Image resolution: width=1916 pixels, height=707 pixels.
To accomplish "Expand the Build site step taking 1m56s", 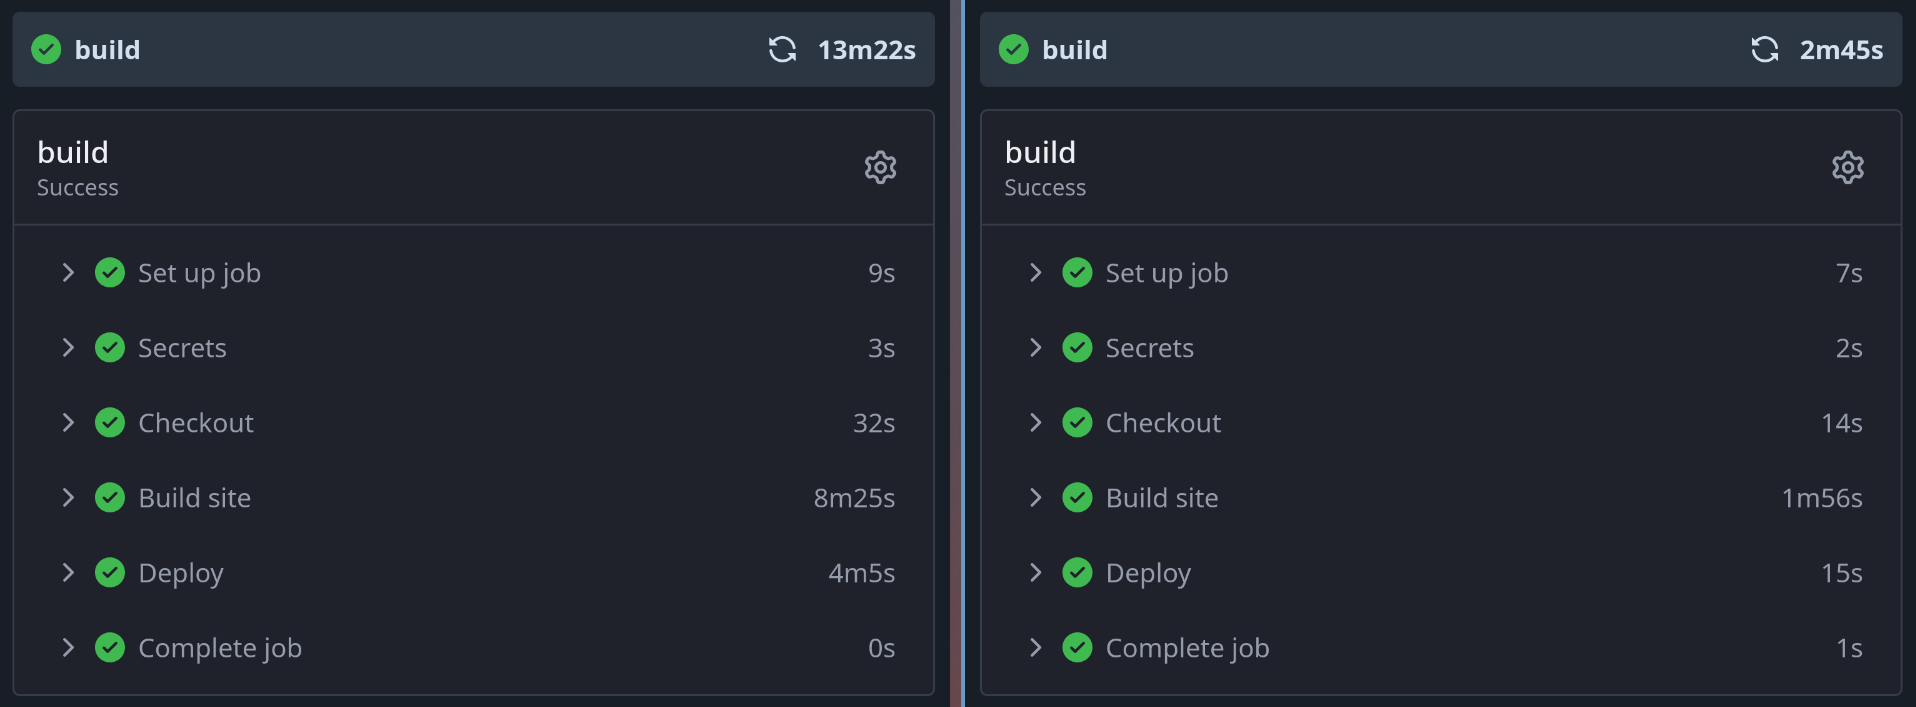I will point(1035,498).
